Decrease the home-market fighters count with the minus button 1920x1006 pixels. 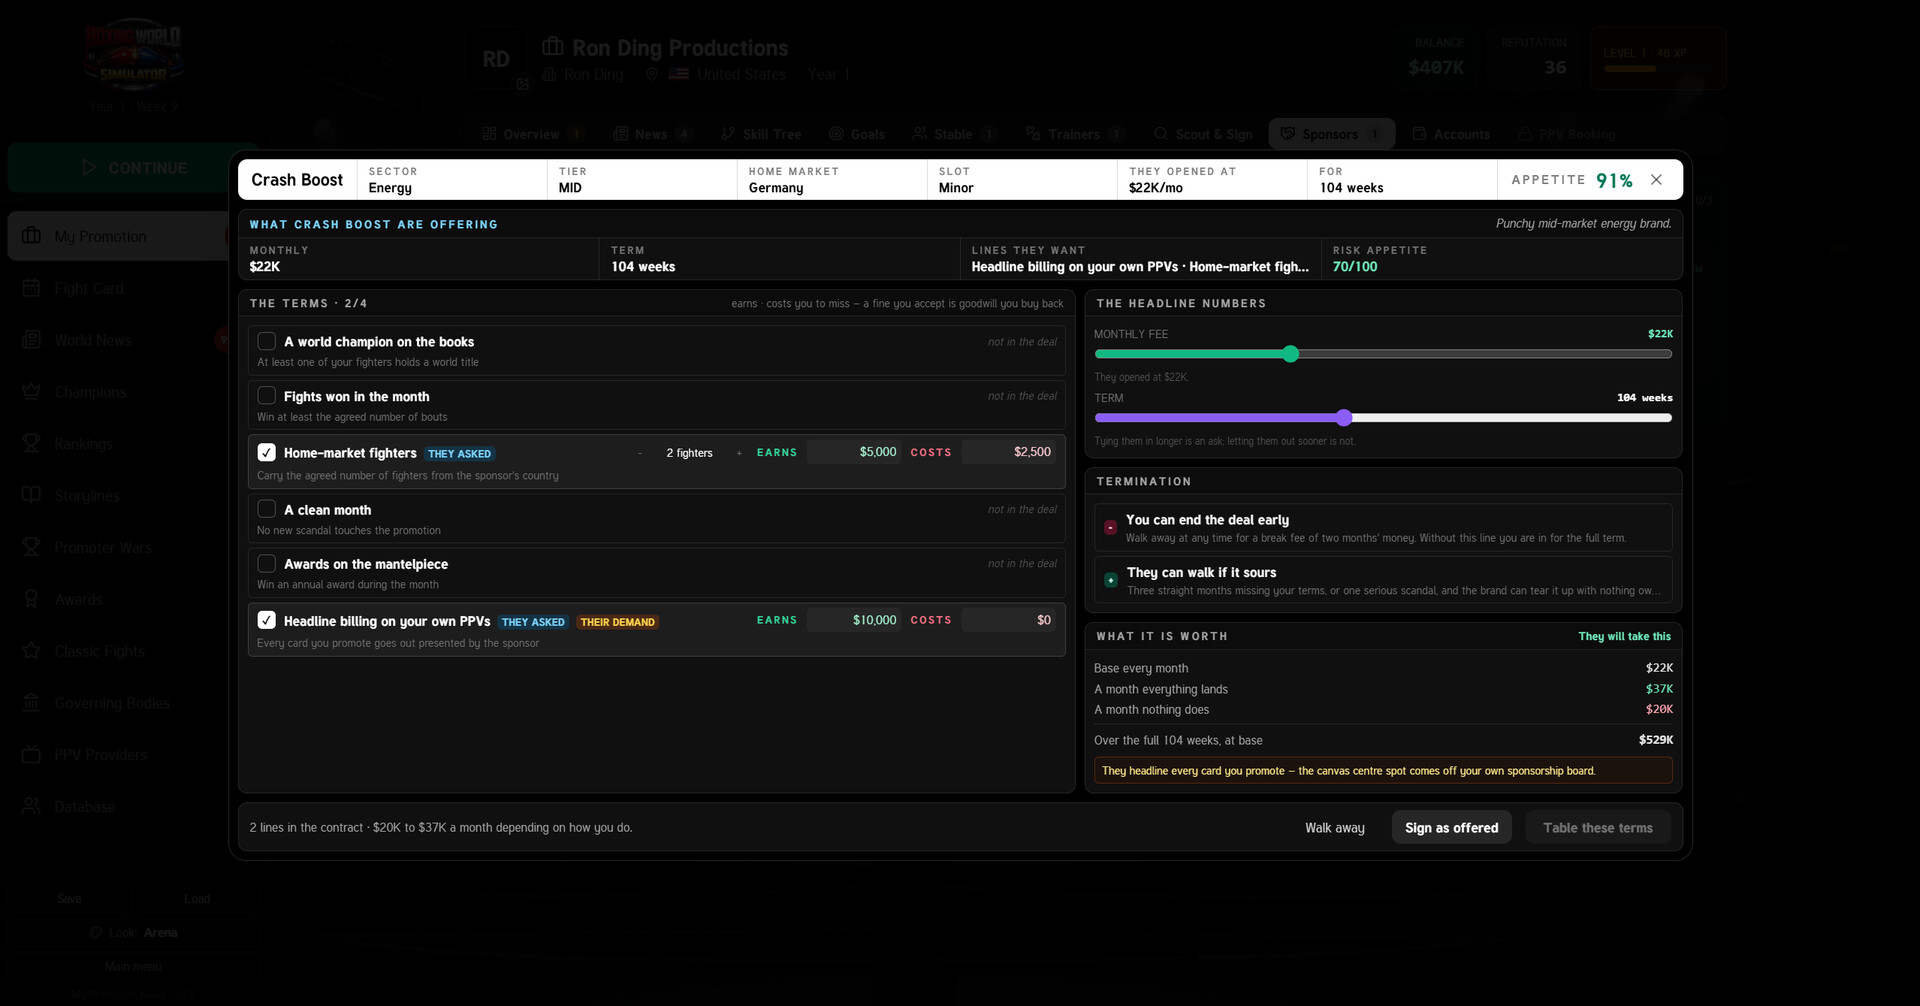click(640, 453)
